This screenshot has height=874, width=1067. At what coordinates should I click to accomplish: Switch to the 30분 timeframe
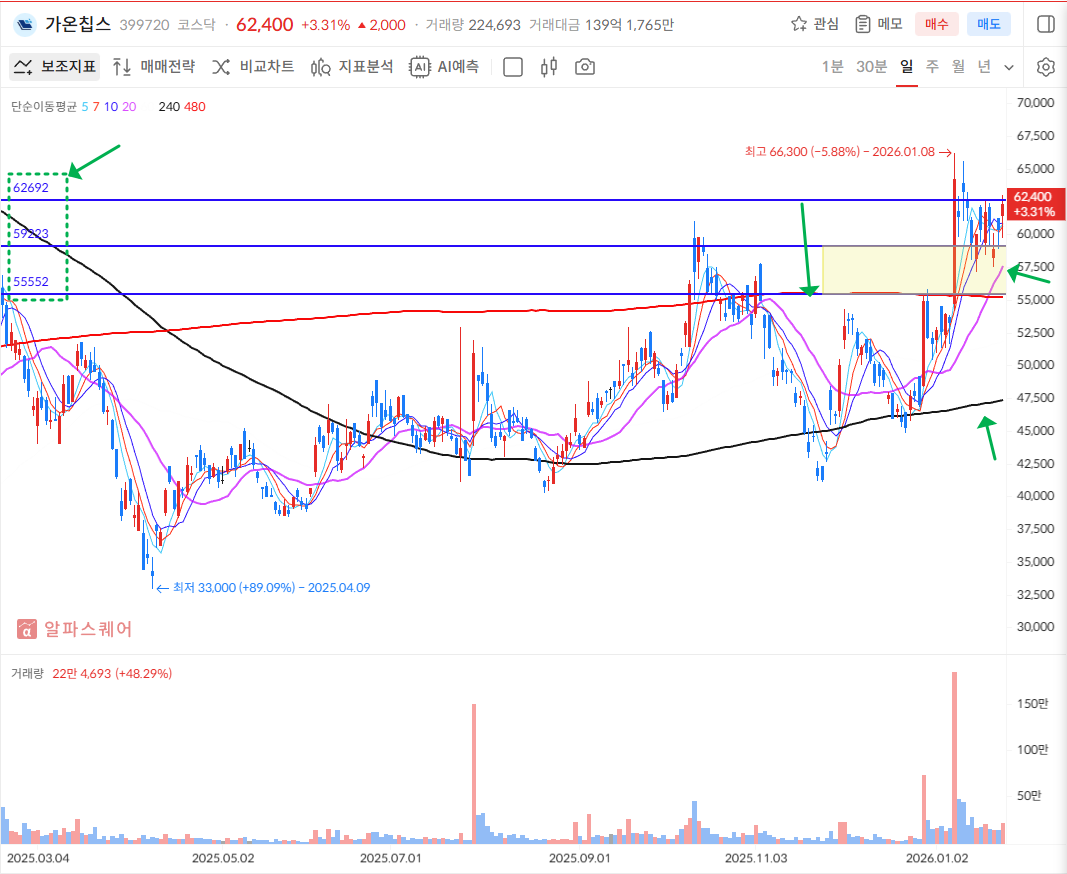pyautogui.click(x=871, y=67)
